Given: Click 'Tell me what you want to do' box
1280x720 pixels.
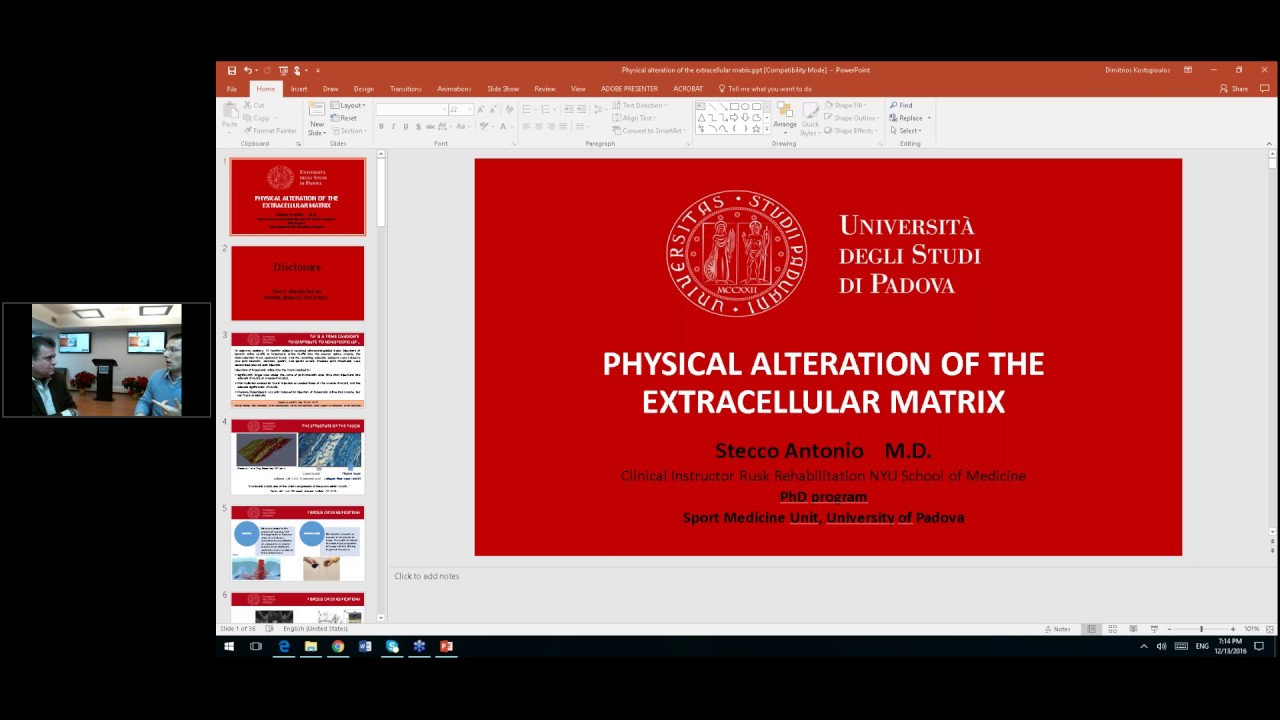Looking at the screenshot, I should (x=765, y=89).
